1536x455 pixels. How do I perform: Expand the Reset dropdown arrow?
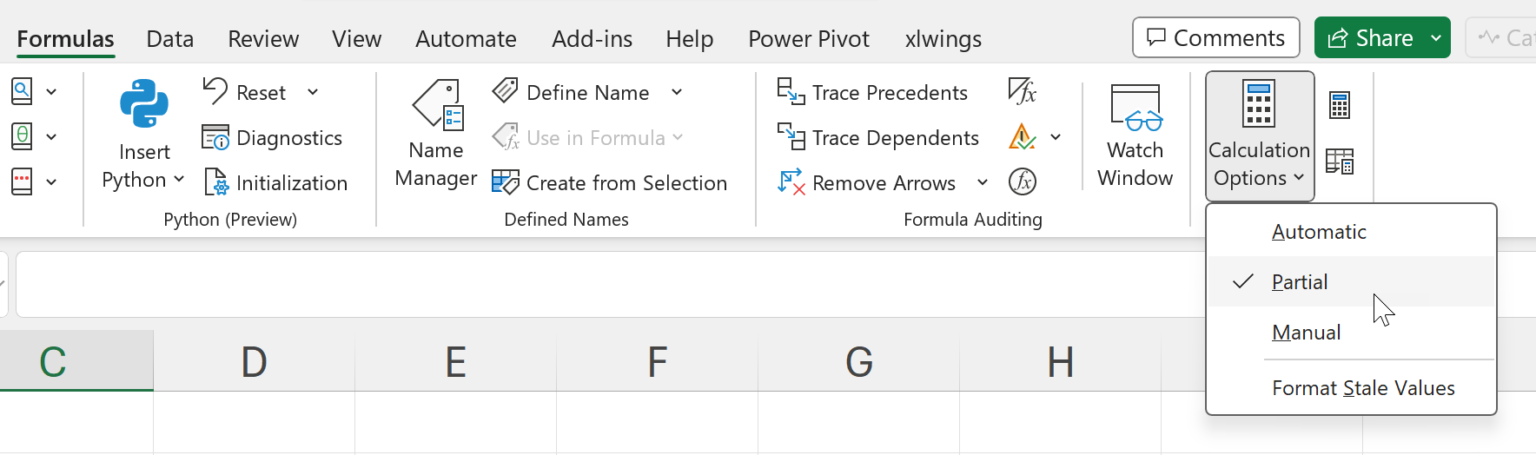(x=312, y=92)
